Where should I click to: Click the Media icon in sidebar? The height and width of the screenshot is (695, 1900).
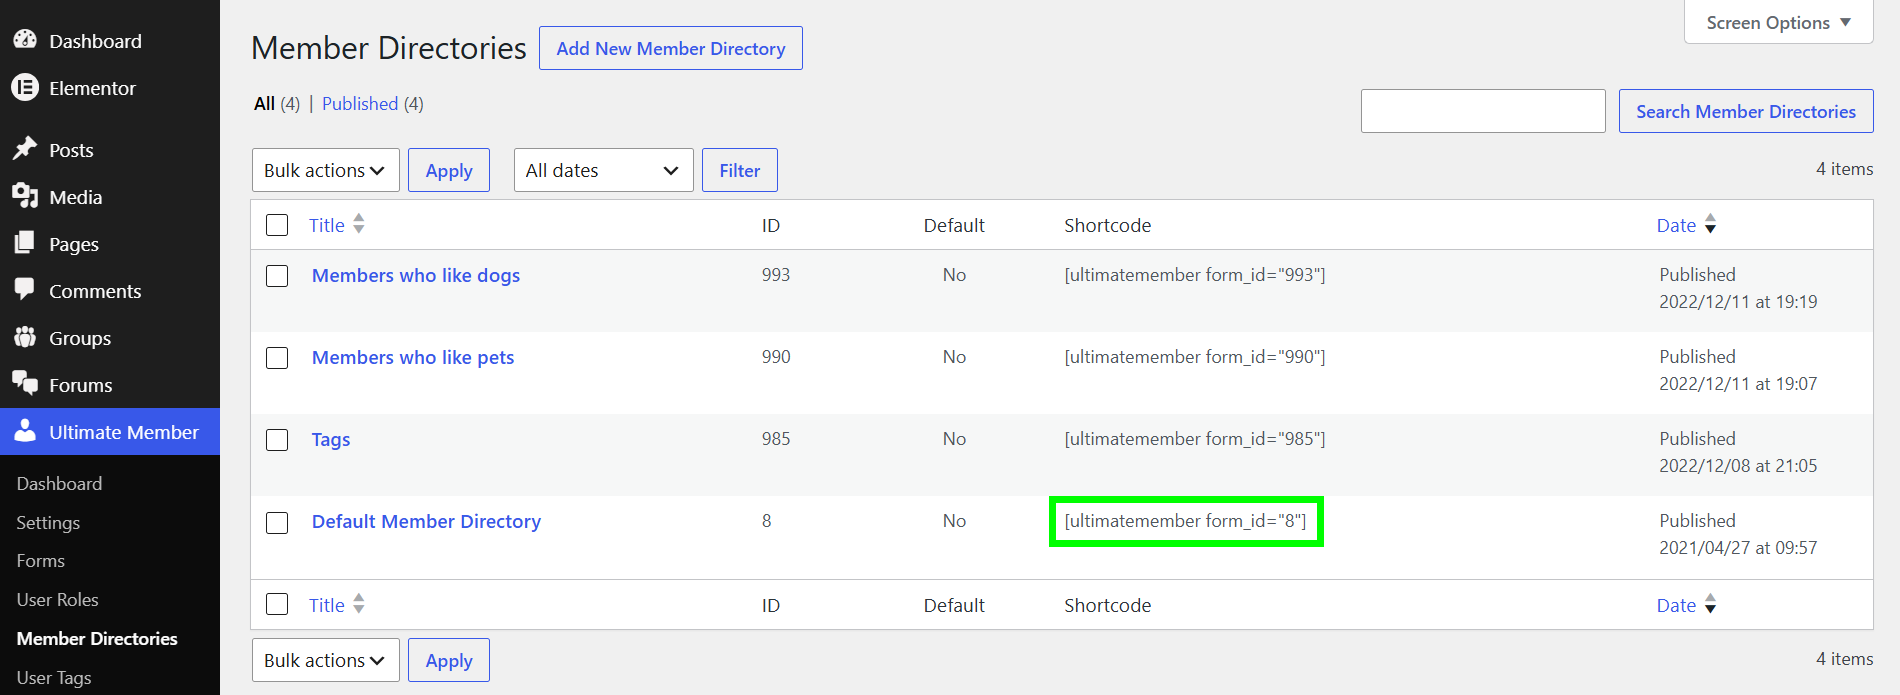click(25, 196)
